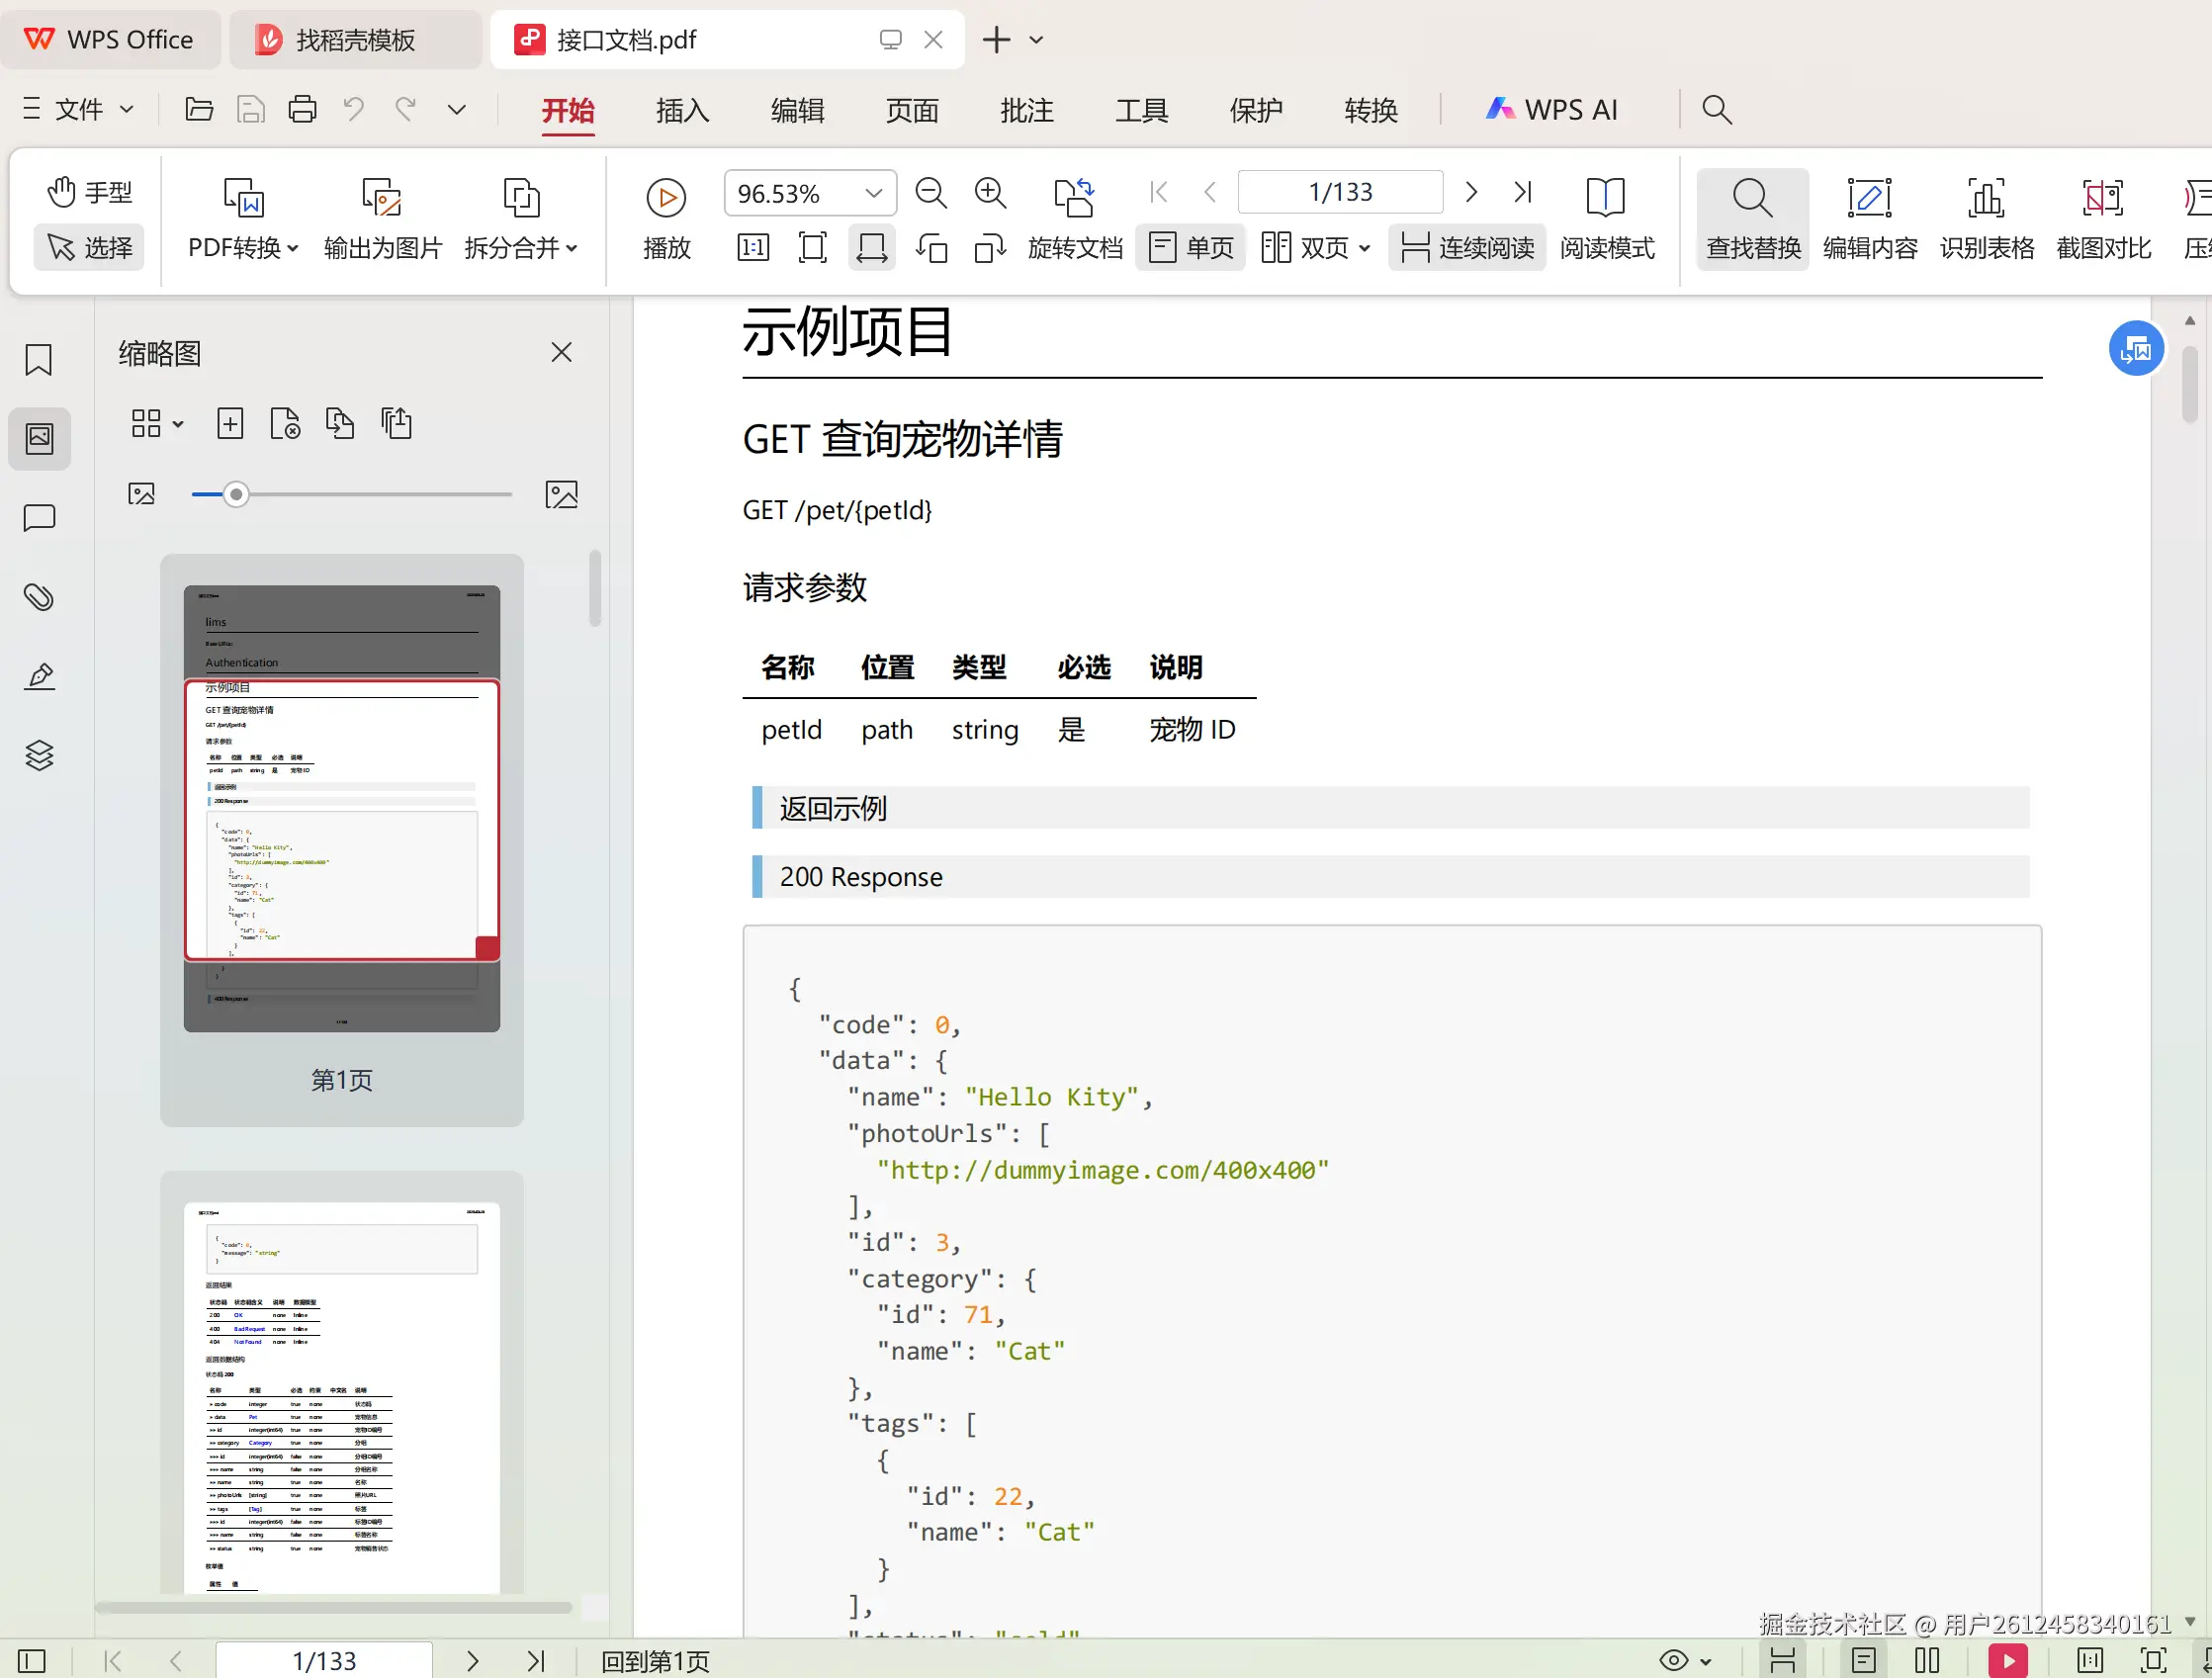Image resolution: width=2212 pixels, height=1678 pixels.
Task: Adjust the thumbnail size slider
Action: [236, 495]
